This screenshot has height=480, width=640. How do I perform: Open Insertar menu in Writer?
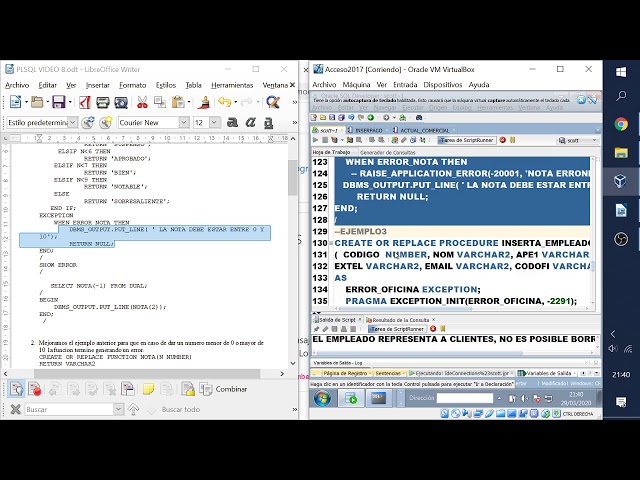(x=98, y=85)
